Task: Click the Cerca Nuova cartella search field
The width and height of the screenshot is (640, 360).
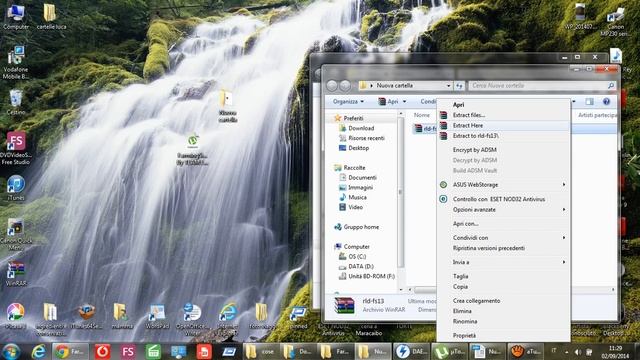Action: pyautogui.click(x=542, y=86)
